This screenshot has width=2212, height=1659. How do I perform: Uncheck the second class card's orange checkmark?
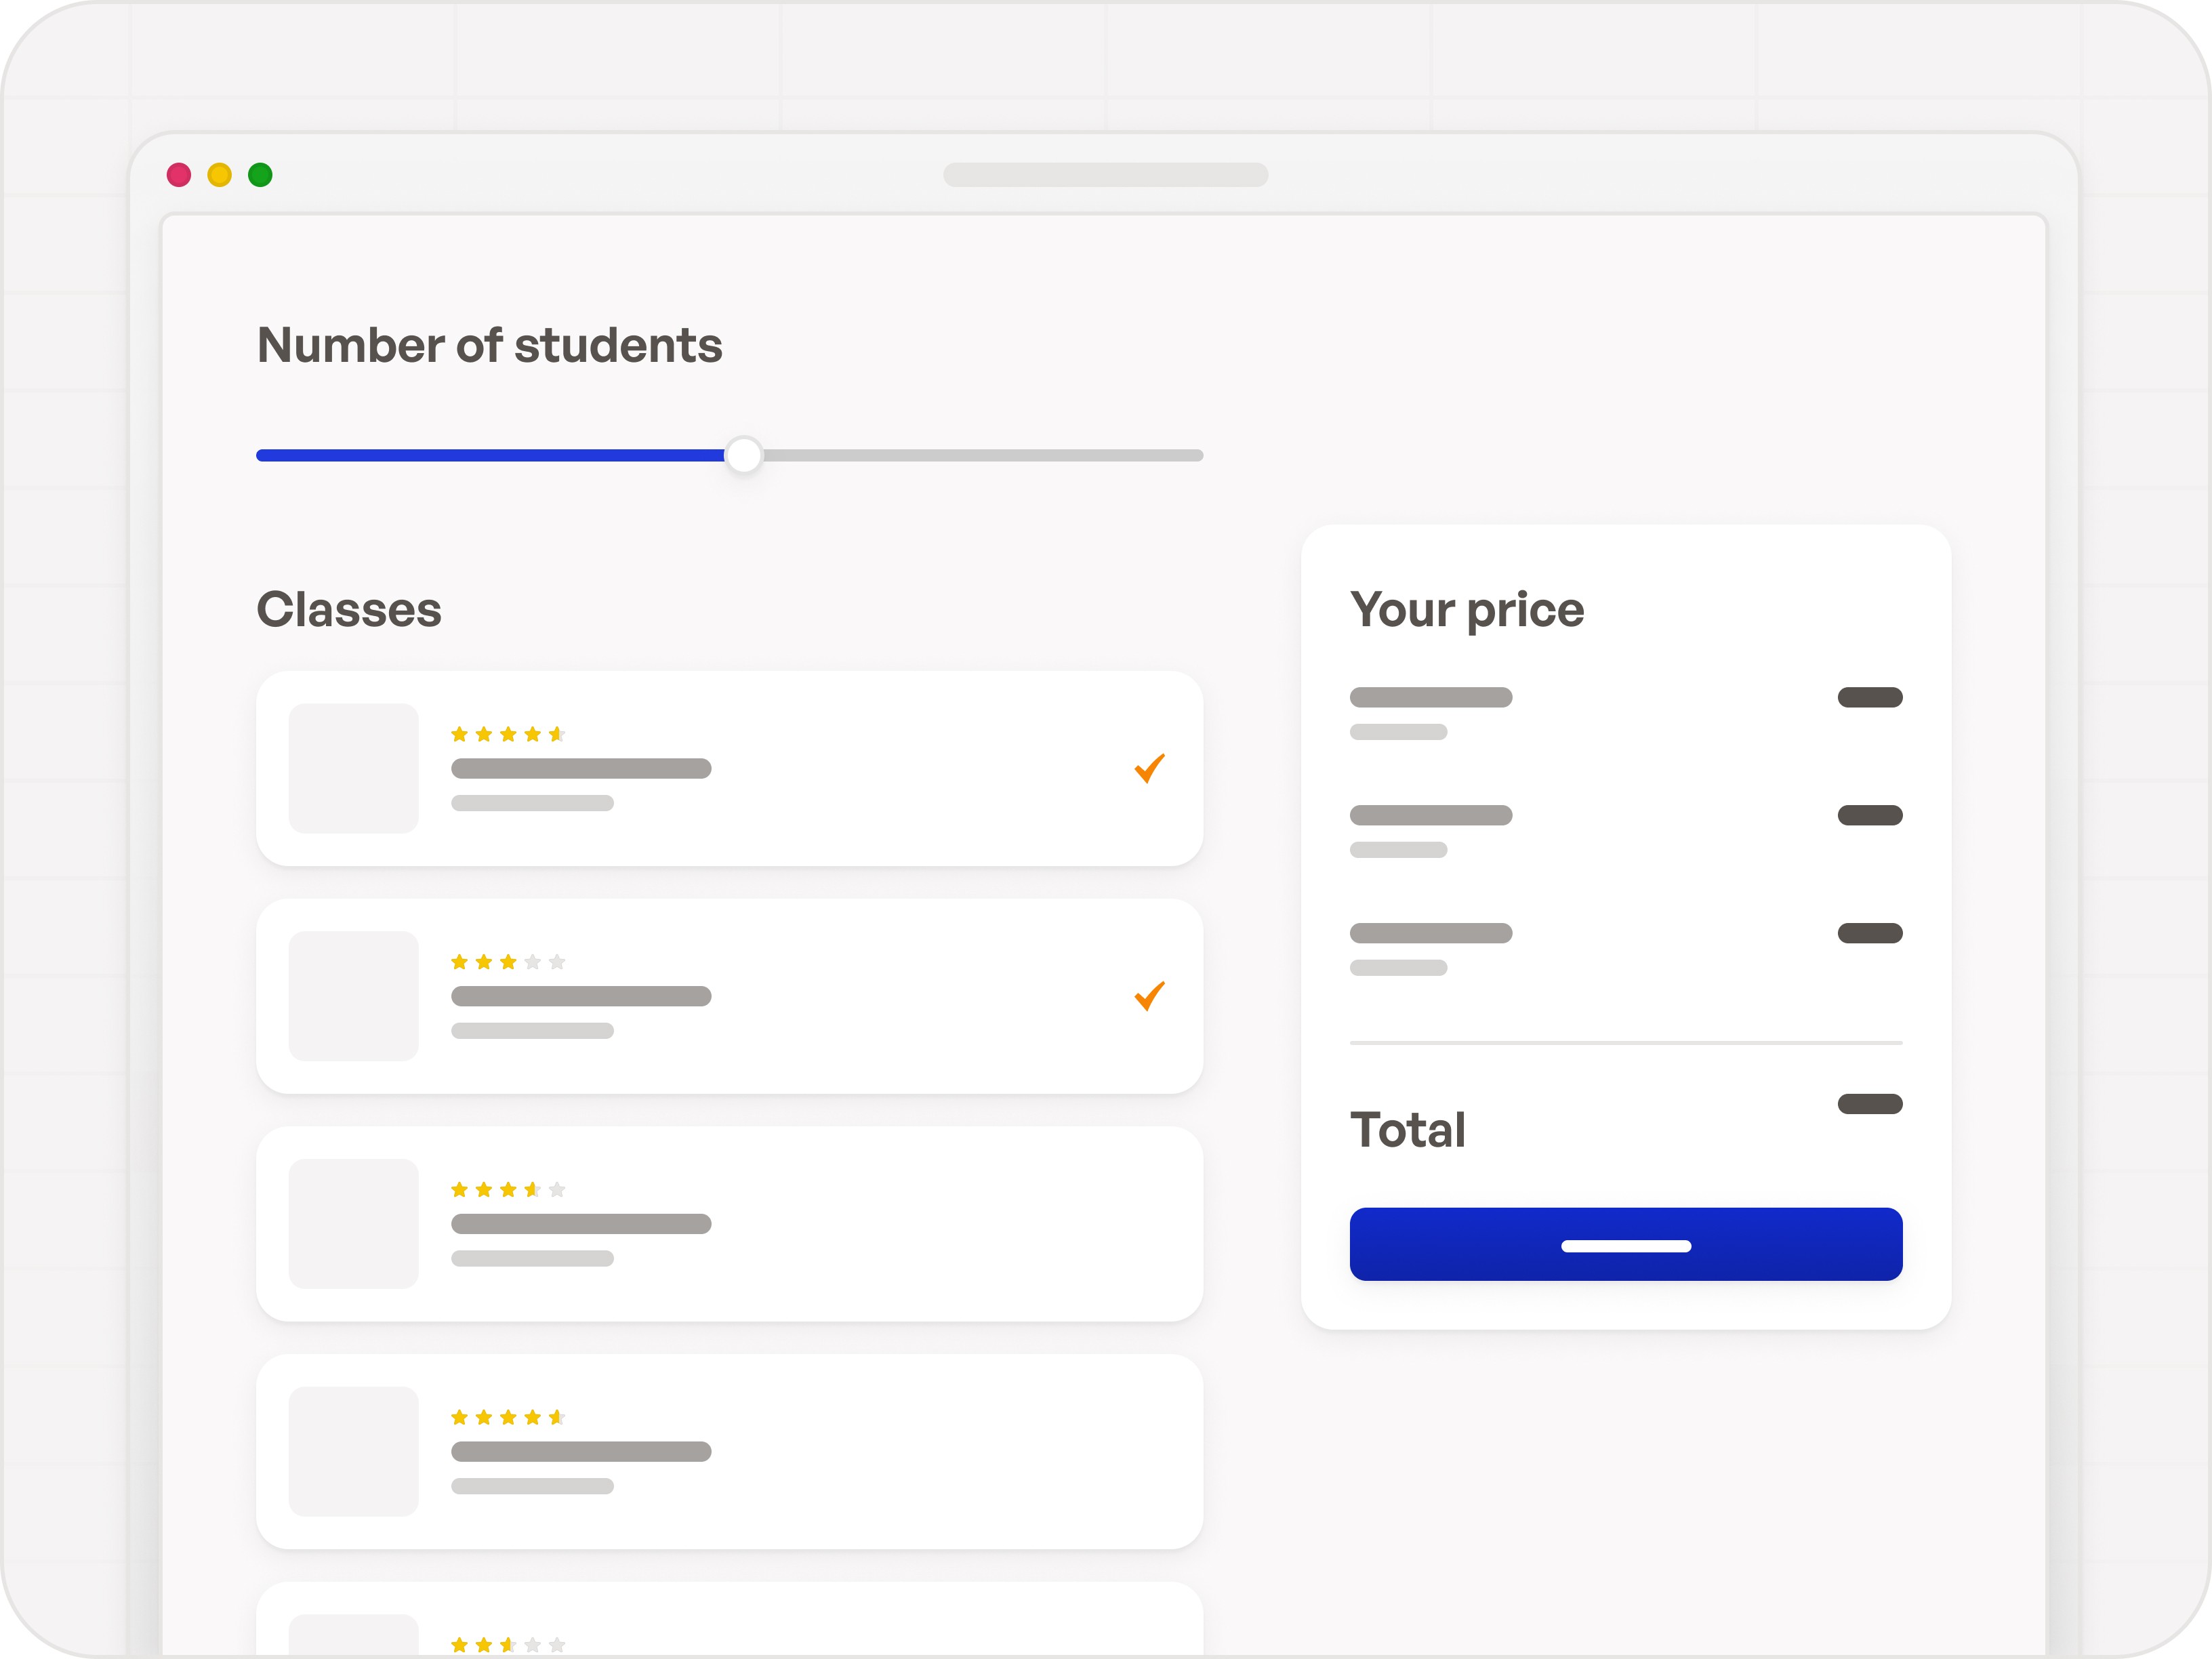coord(1149,996)
